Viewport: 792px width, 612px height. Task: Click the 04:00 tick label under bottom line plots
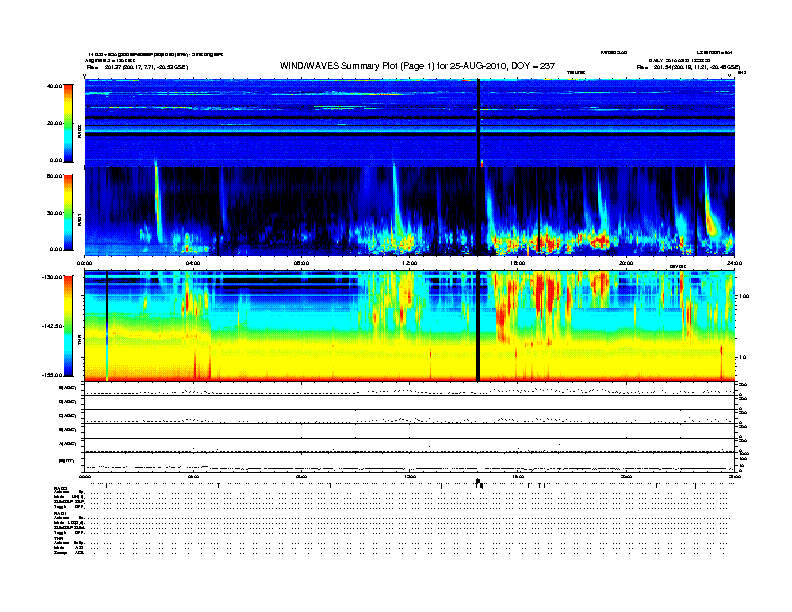point(193,476)
